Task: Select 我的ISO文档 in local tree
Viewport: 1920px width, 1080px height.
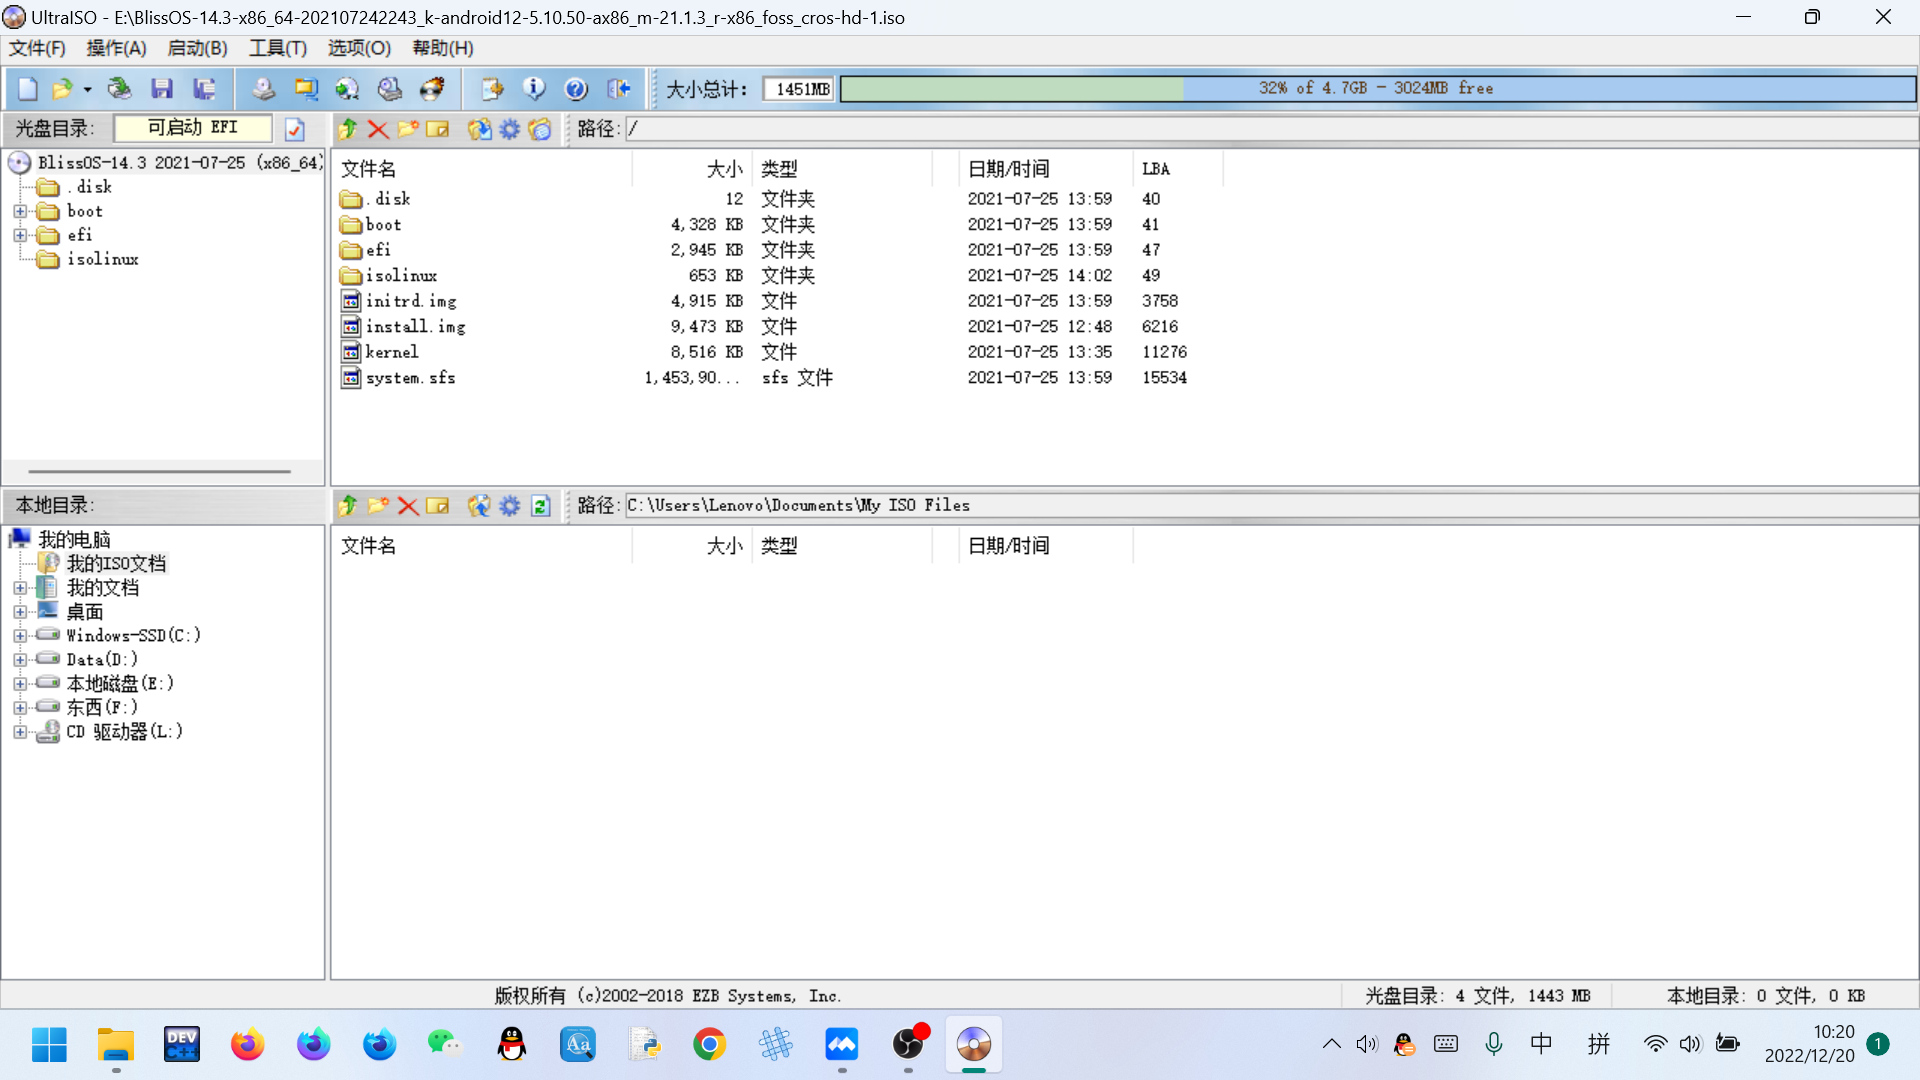Action: point(116,564)
